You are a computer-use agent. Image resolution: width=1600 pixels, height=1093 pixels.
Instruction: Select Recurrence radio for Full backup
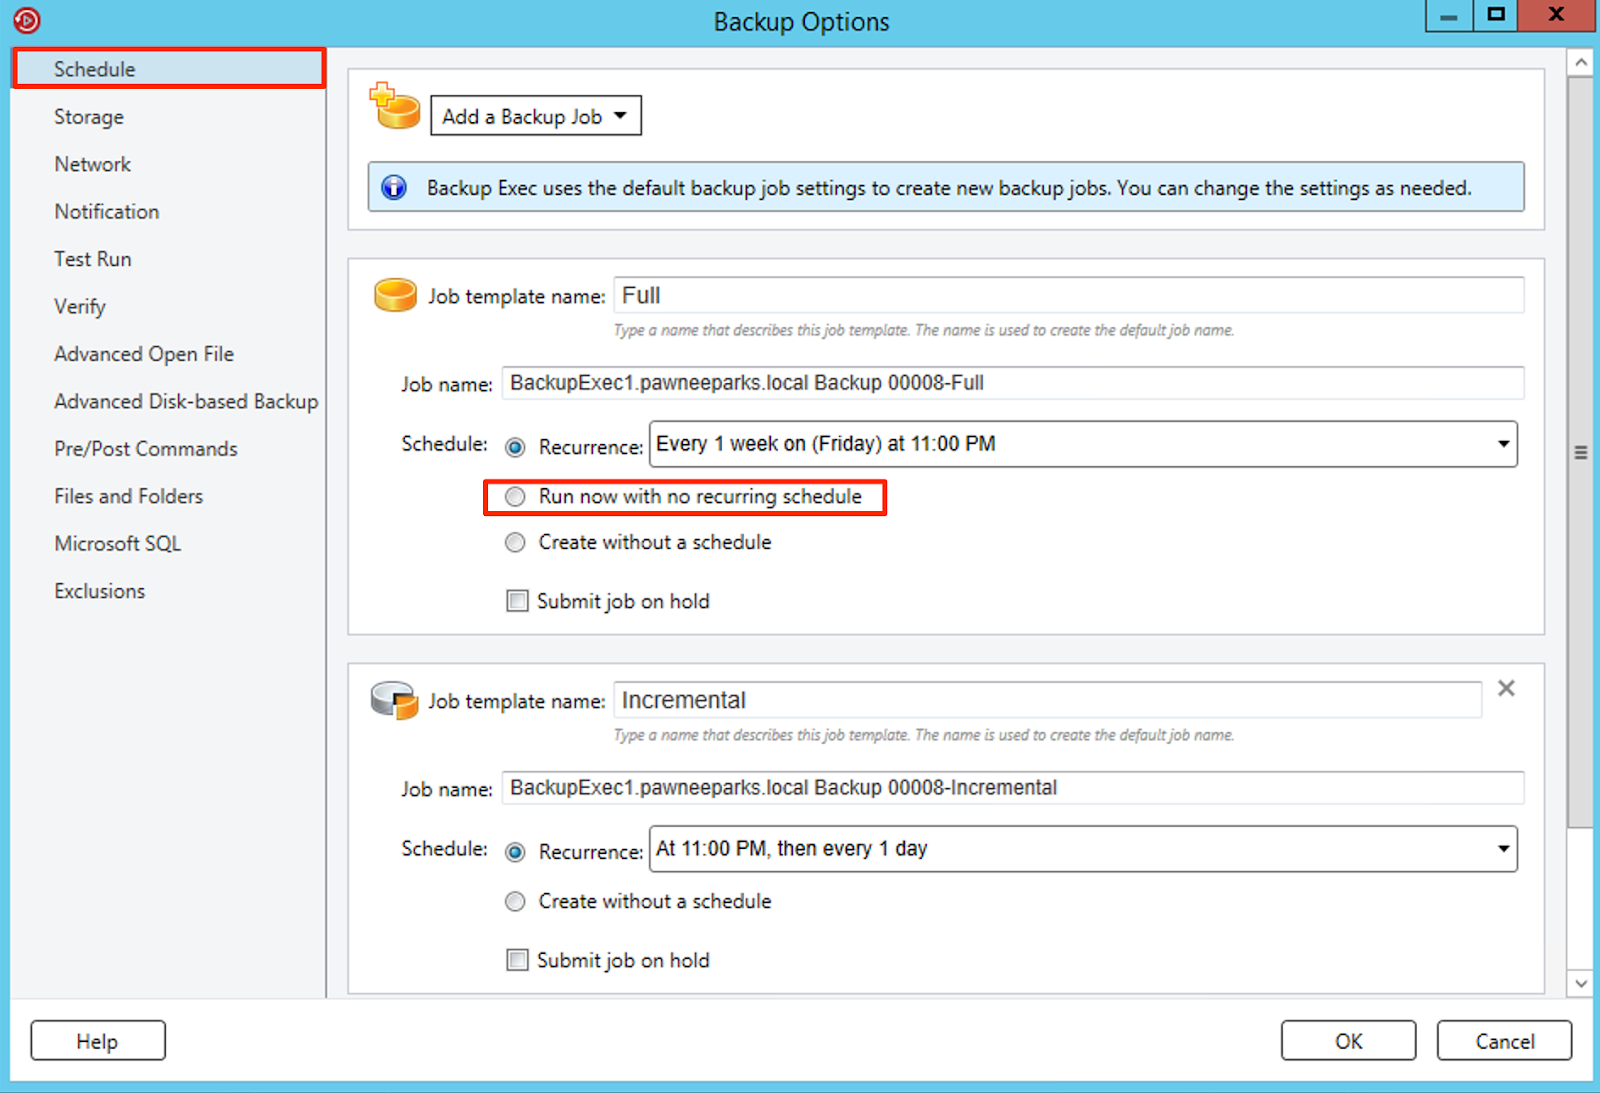[x=515, y=447]
